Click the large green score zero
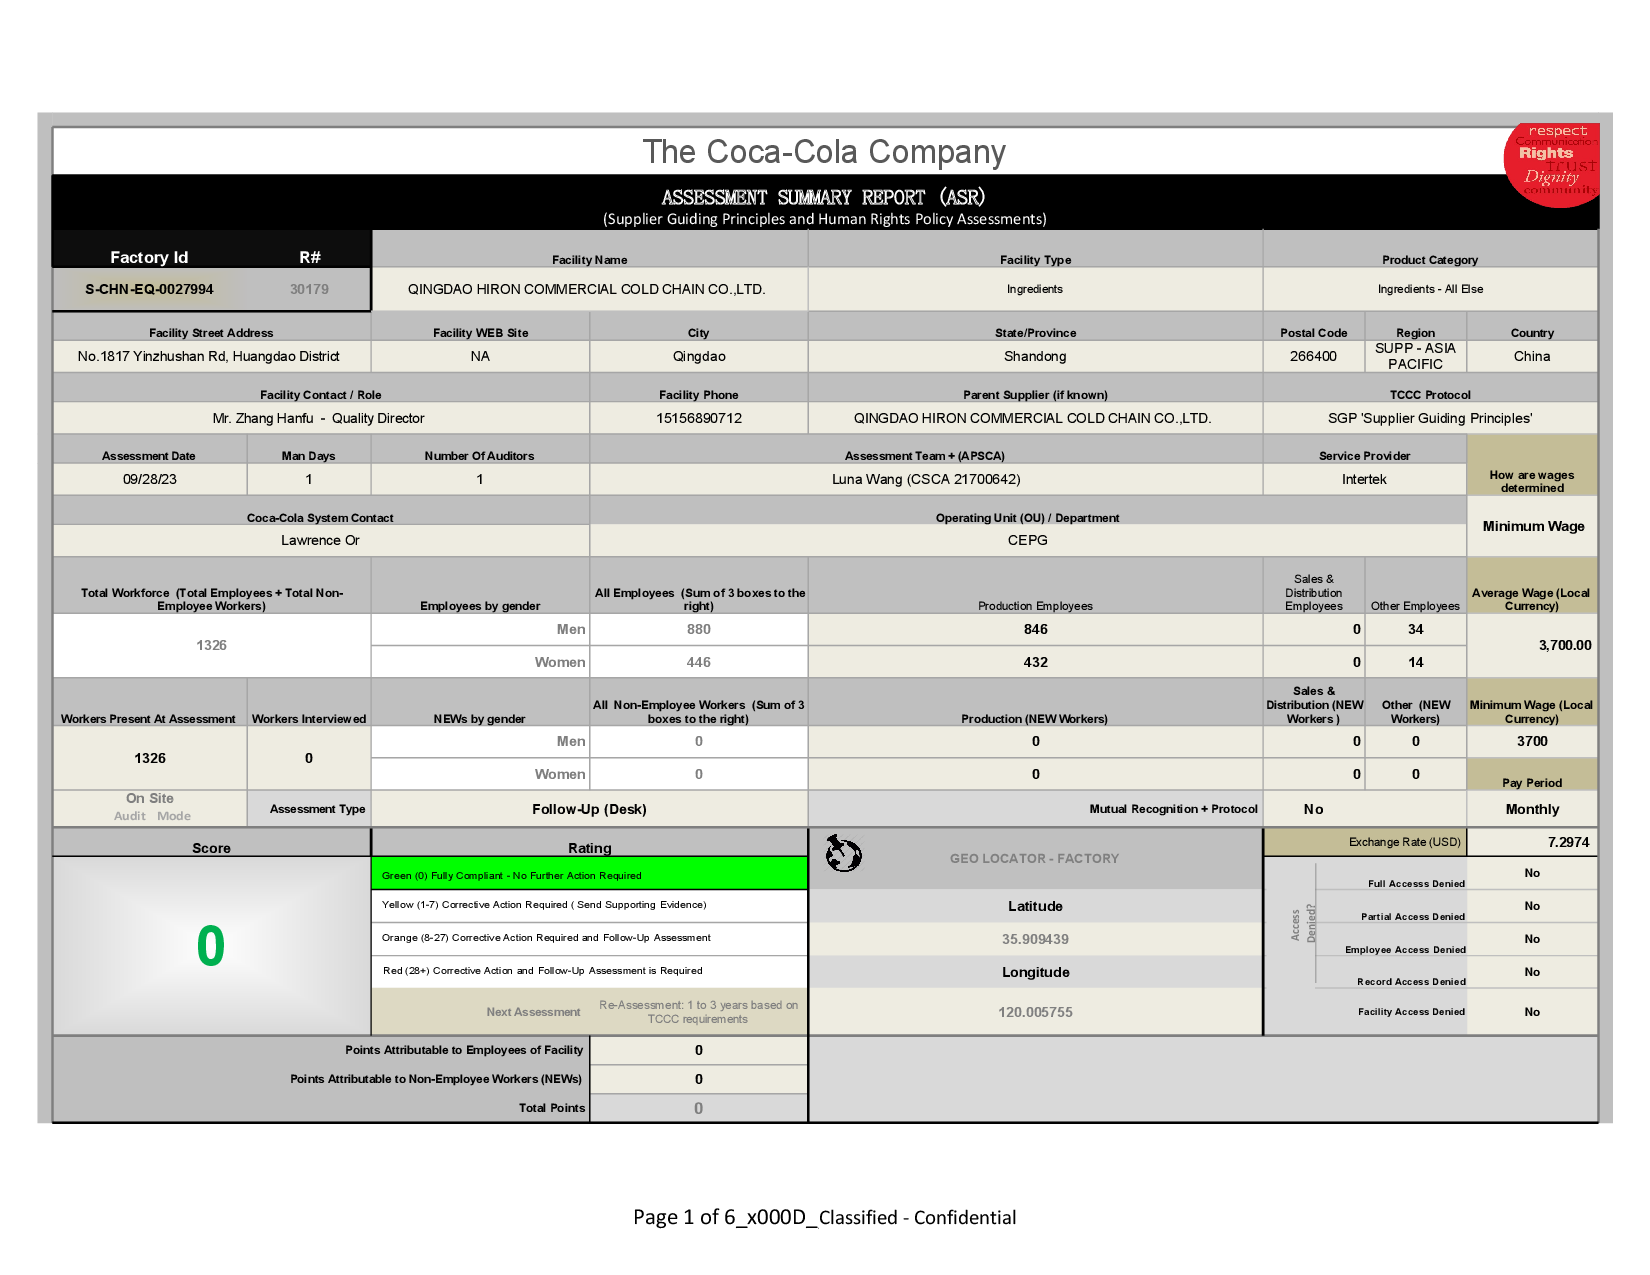This screenshot has width=1650, height=1275. pyautogui.click(x=210, y=946)
